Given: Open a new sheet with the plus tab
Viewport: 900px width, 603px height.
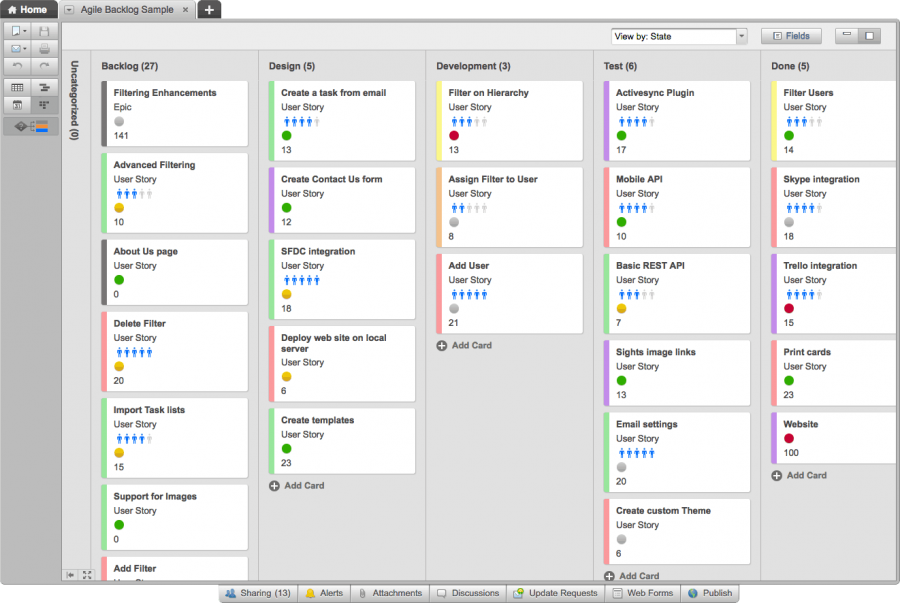Looking at the screenshot, I should [207, 8].
